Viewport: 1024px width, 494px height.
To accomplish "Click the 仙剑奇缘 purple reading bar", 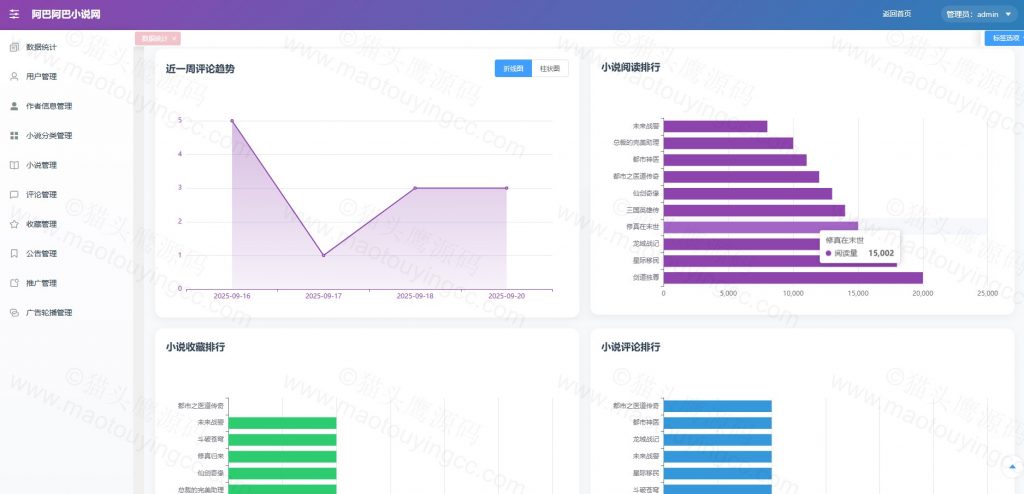I will pos(748,193).
